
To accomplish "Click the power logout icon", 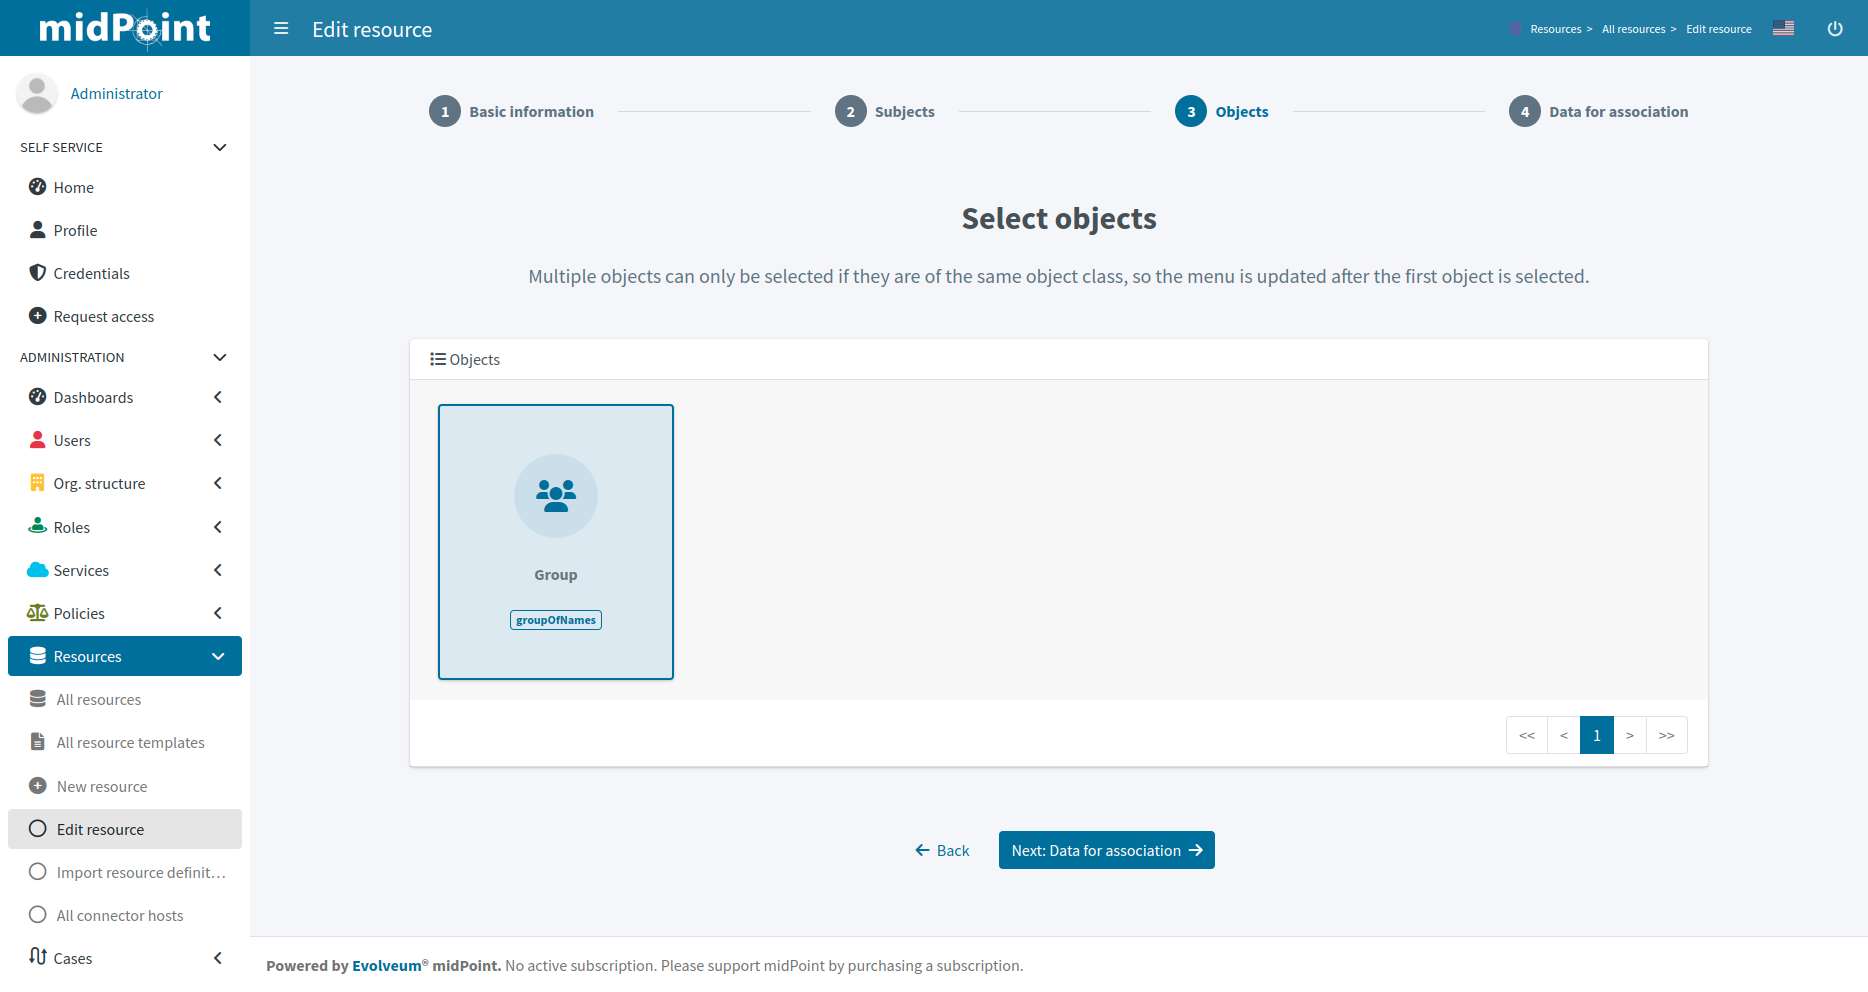I will click(x=1835, y=29).
